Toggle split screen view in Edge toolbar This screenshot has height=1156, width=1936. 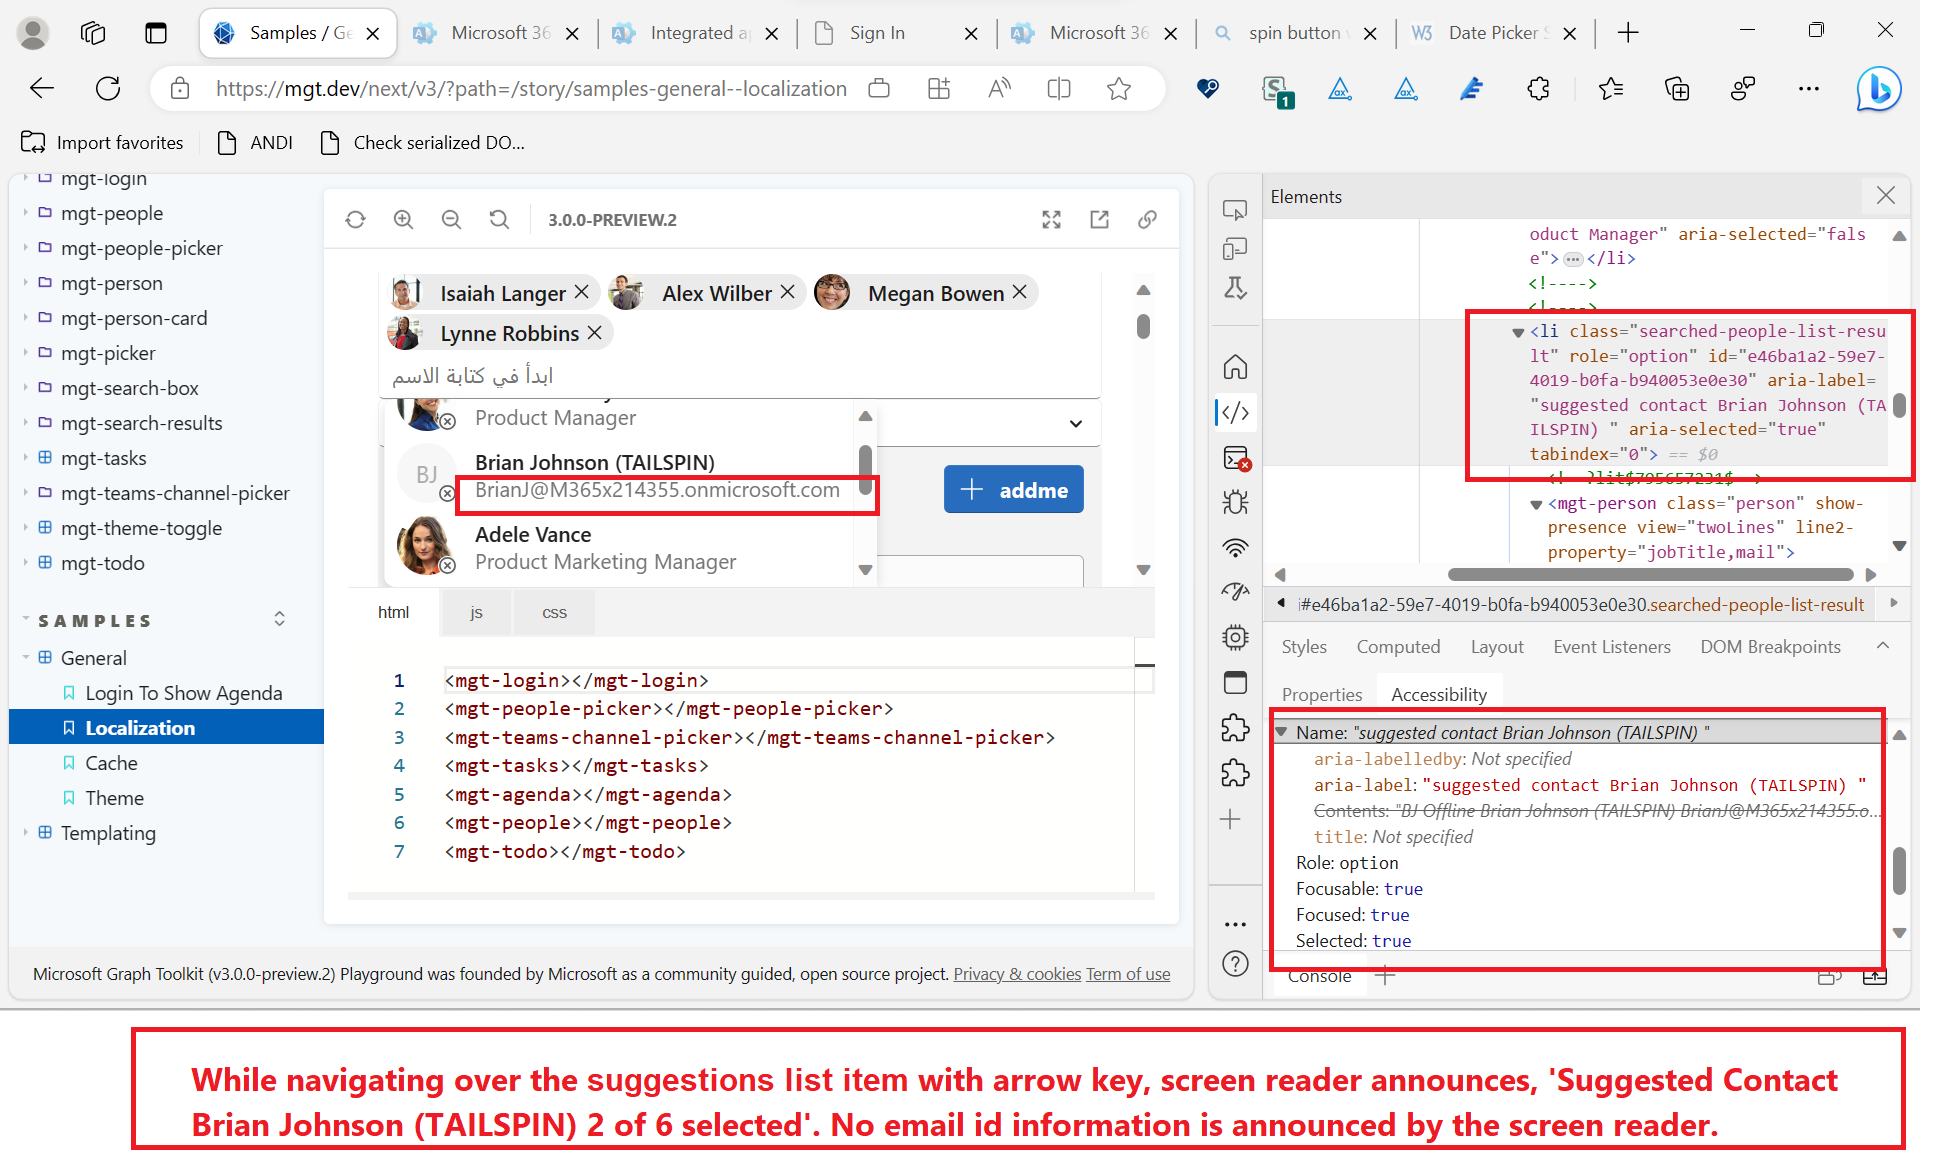(1059, 88)
